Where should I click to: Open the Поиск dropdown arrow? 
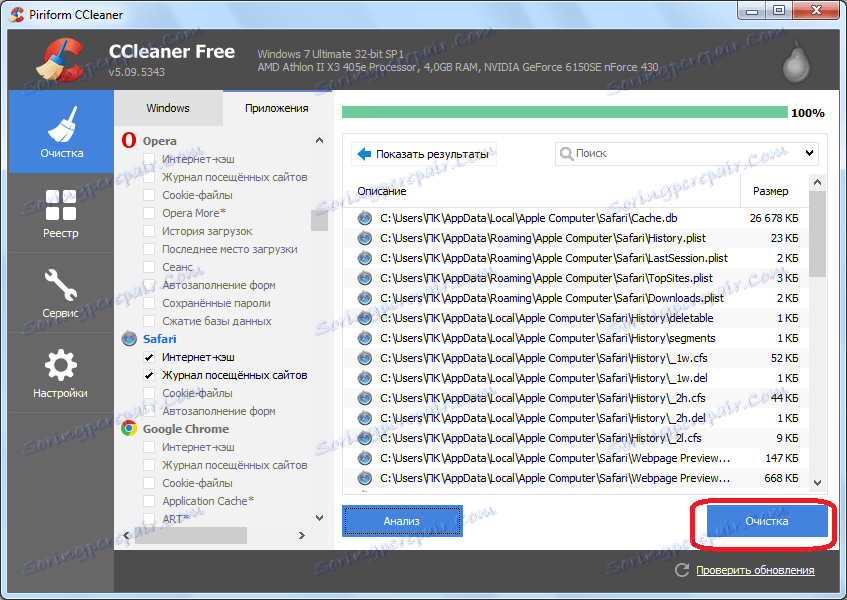click(809, 153)
